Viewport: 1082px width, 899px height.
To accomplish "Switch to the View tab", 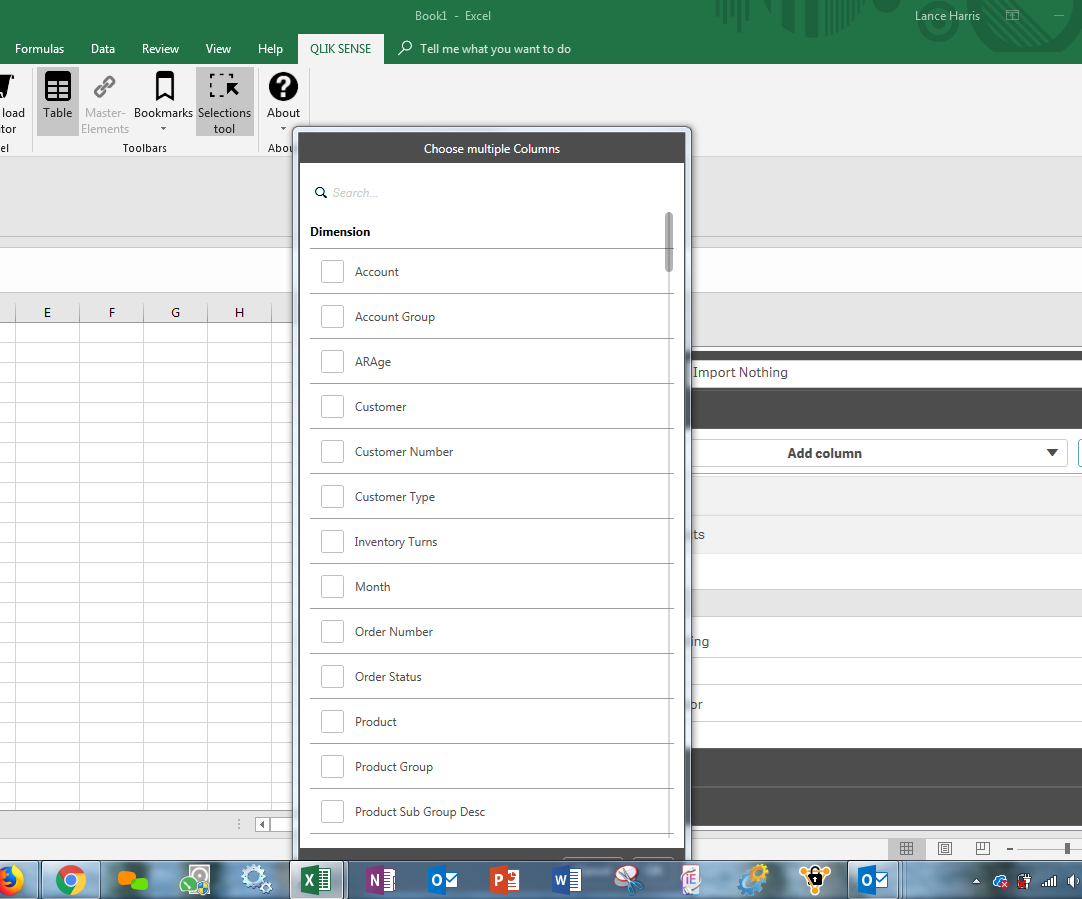I will click(x=218, y=48).
